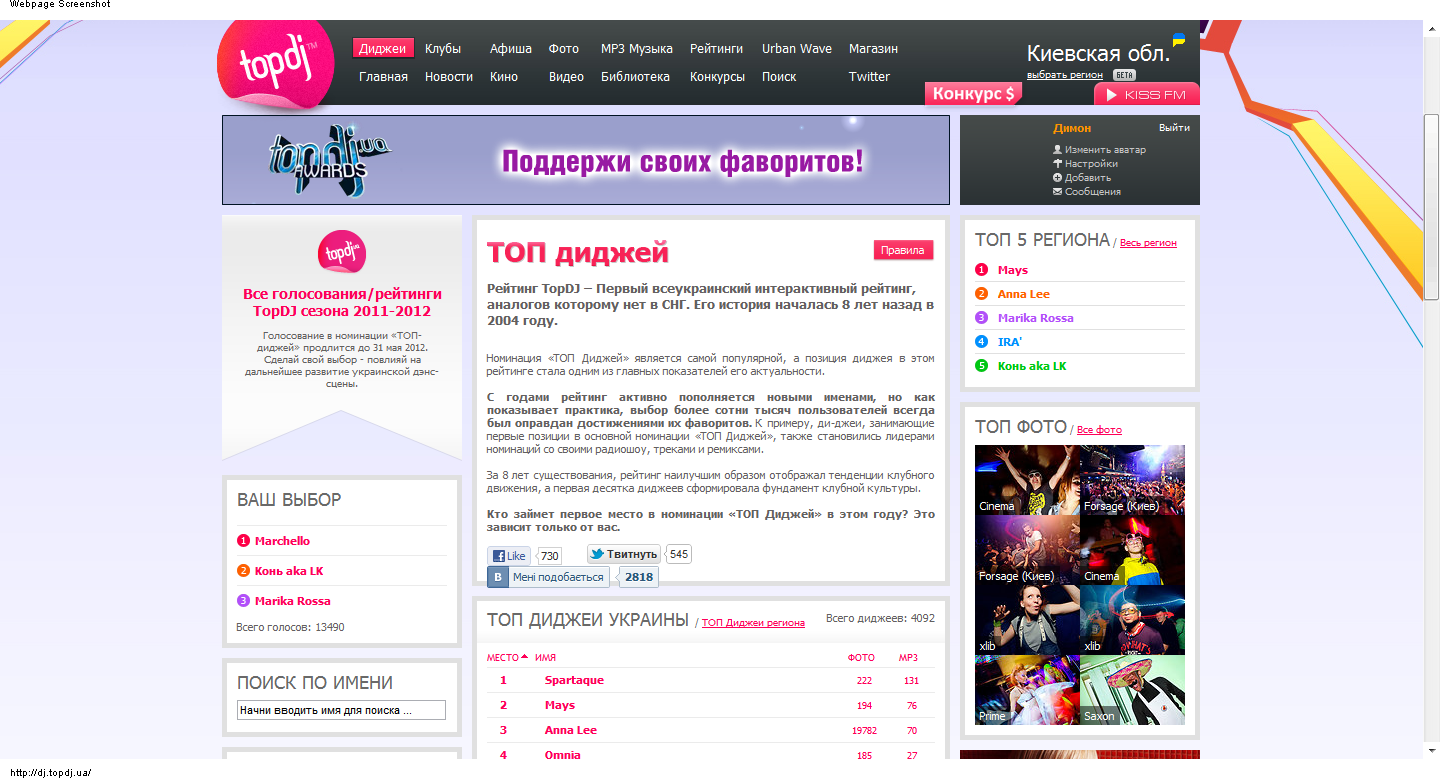Screen dimensions: 1440x779
Task: Click Добавить in user panel
Action: point(1088,178)
